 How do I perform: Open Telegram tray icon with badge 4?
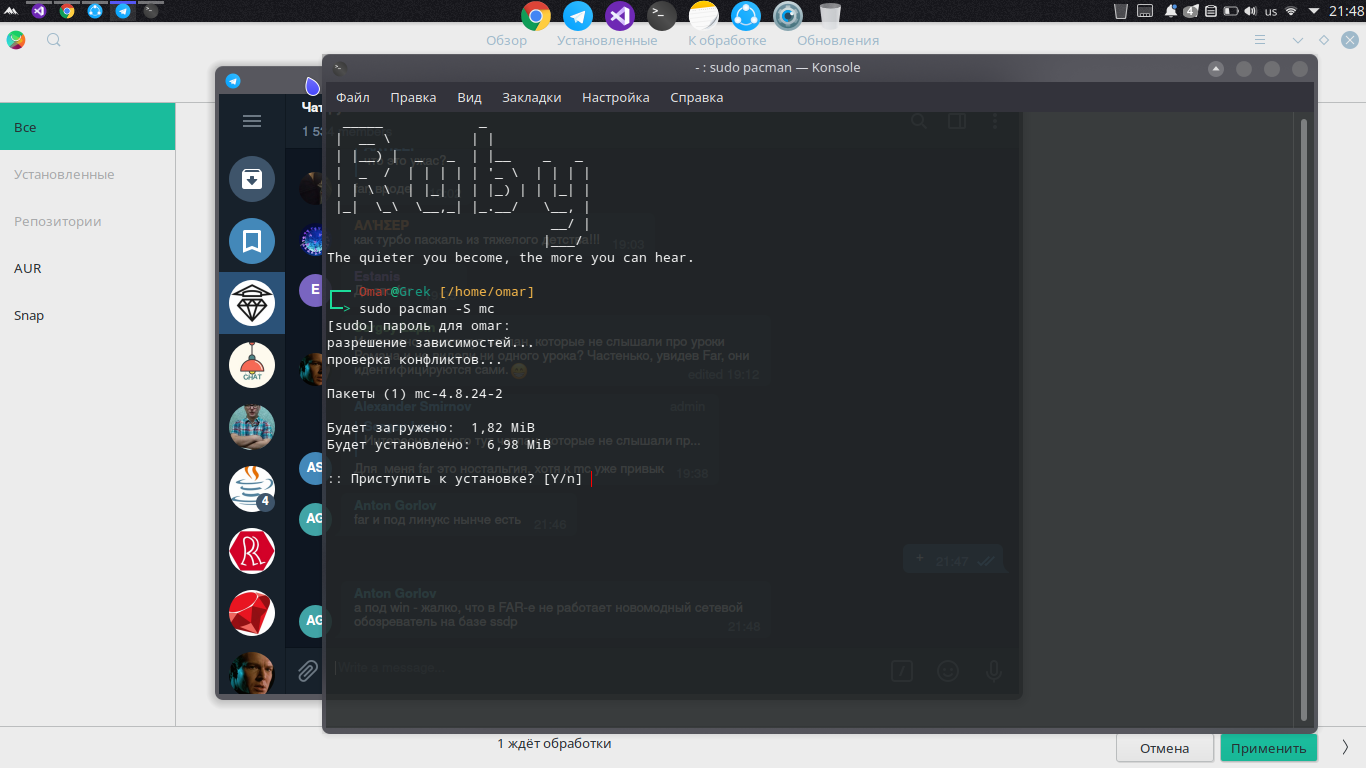(1191, 11)
